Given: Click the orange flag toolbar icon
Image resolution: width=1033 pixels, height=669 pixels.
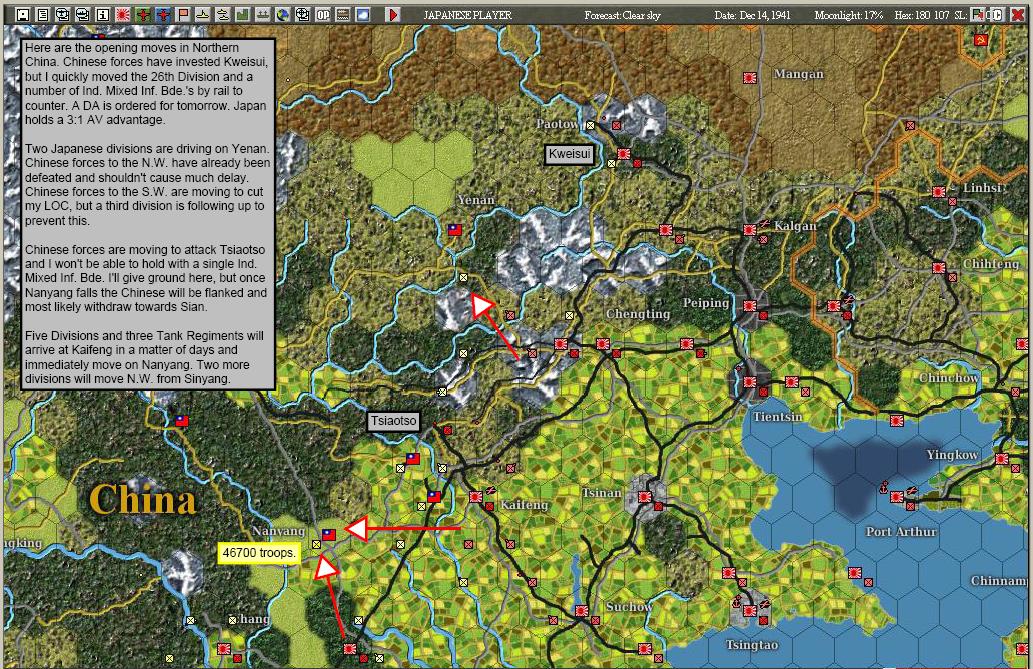Looking at the screenshot, I should tap(182, 14).
